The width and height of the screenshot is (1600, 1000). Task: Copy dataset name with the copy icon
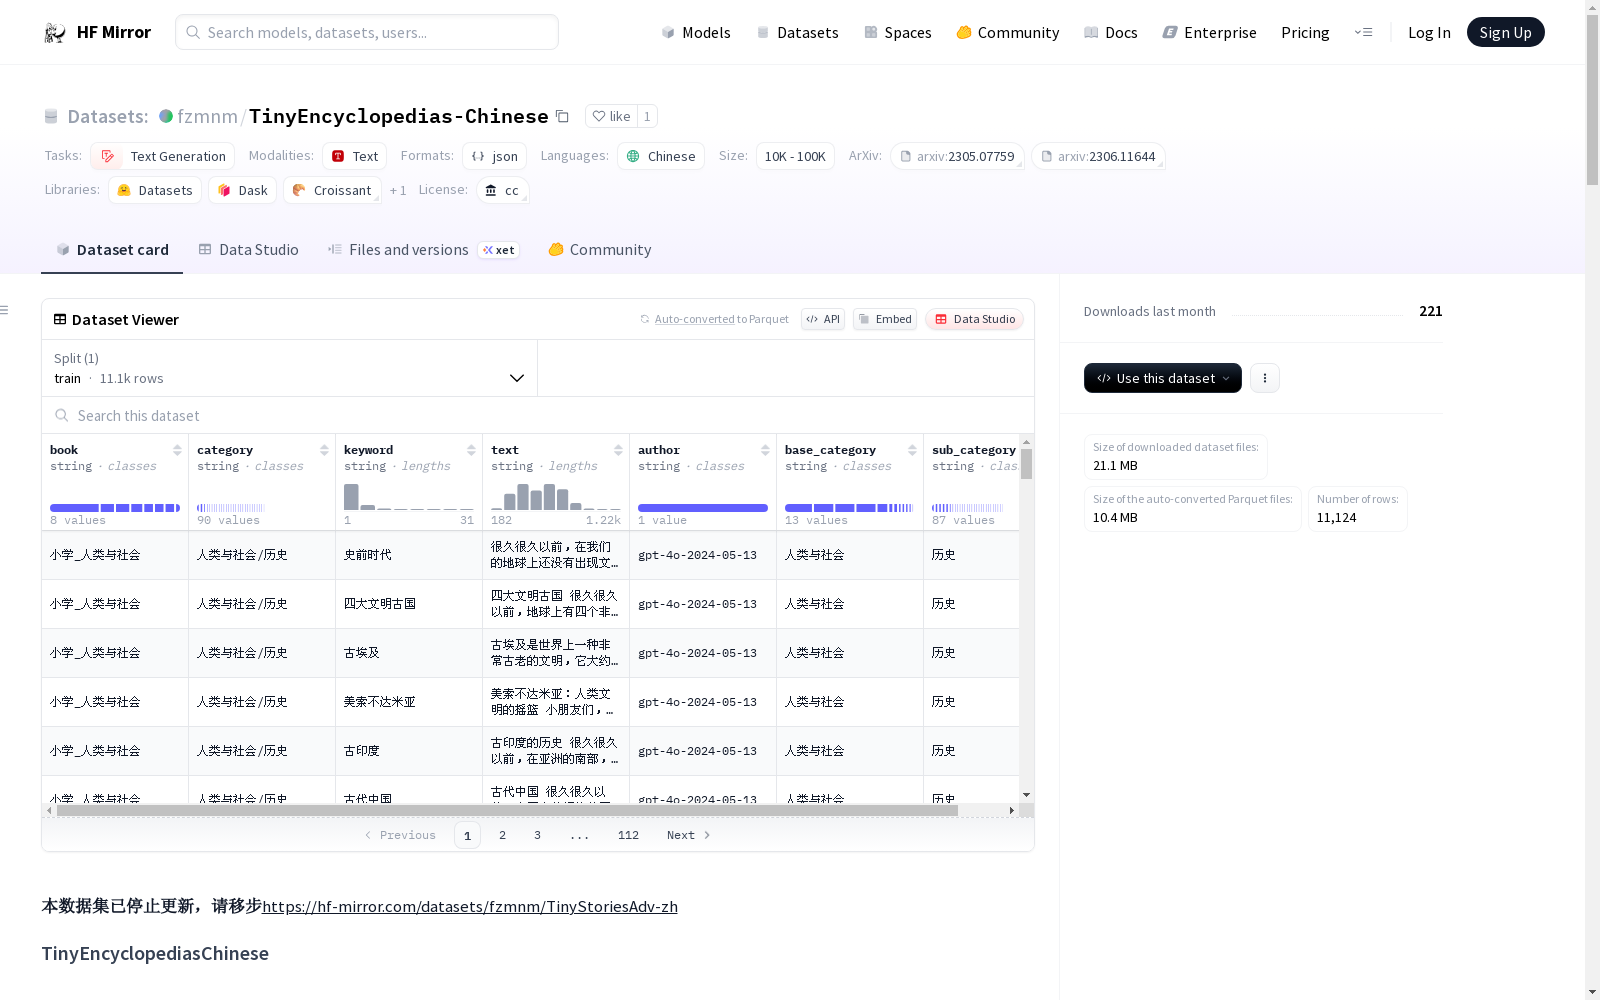point(562,117)
